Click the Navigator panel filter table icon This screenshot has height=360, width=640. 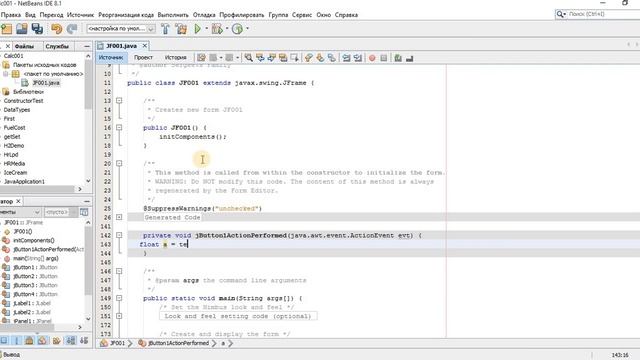[84, 212]
